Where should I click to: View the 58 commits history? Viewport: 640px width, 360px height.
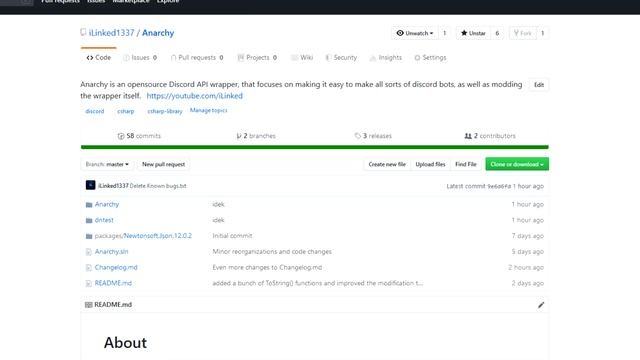click(139, 136)
